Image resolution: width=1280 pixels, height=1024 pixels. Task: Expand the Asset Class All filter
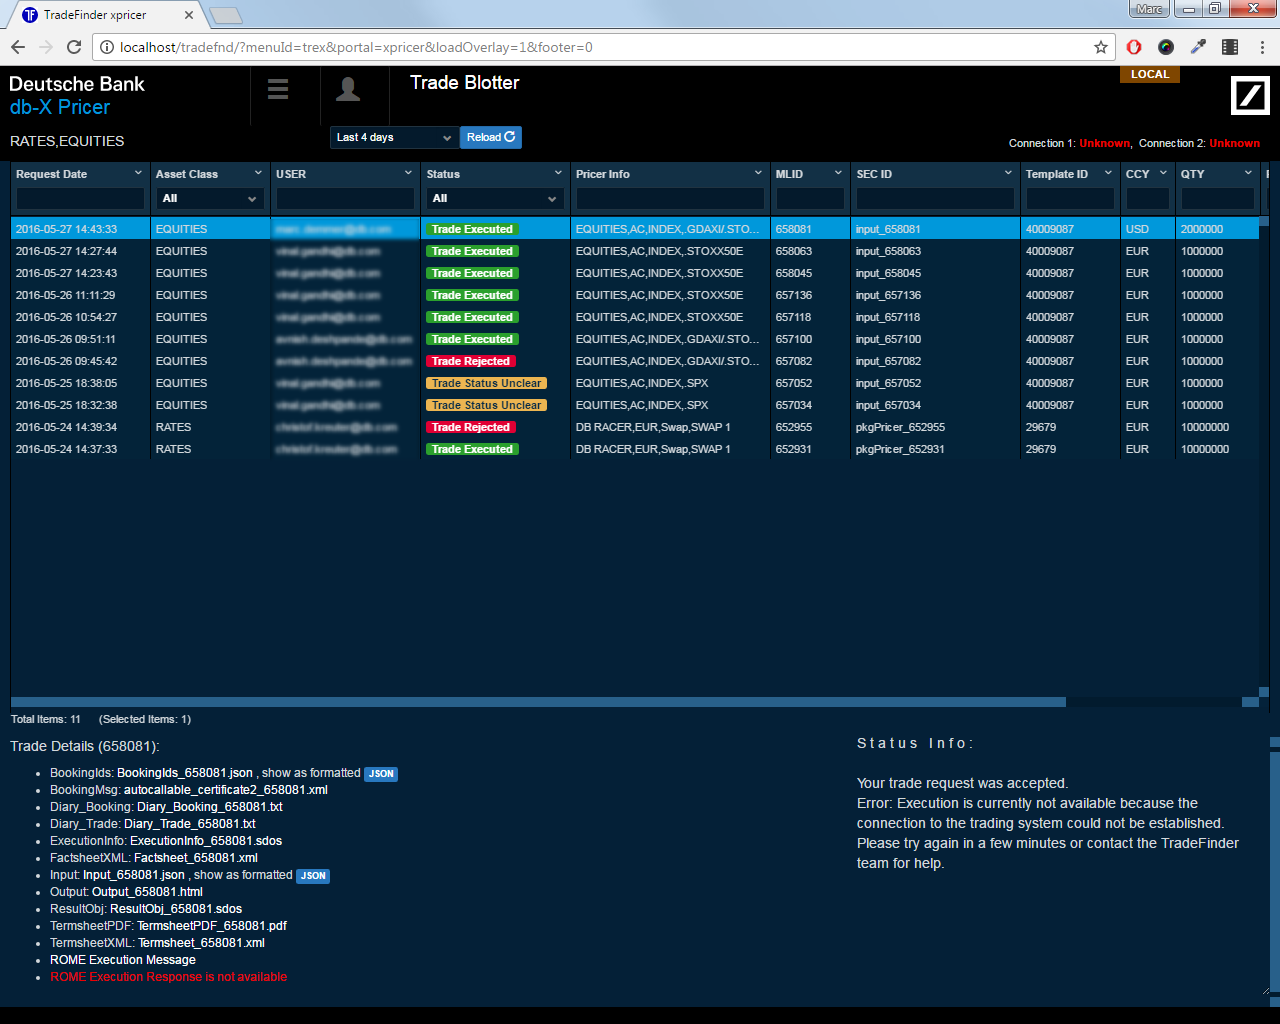(x=210, y=199)
